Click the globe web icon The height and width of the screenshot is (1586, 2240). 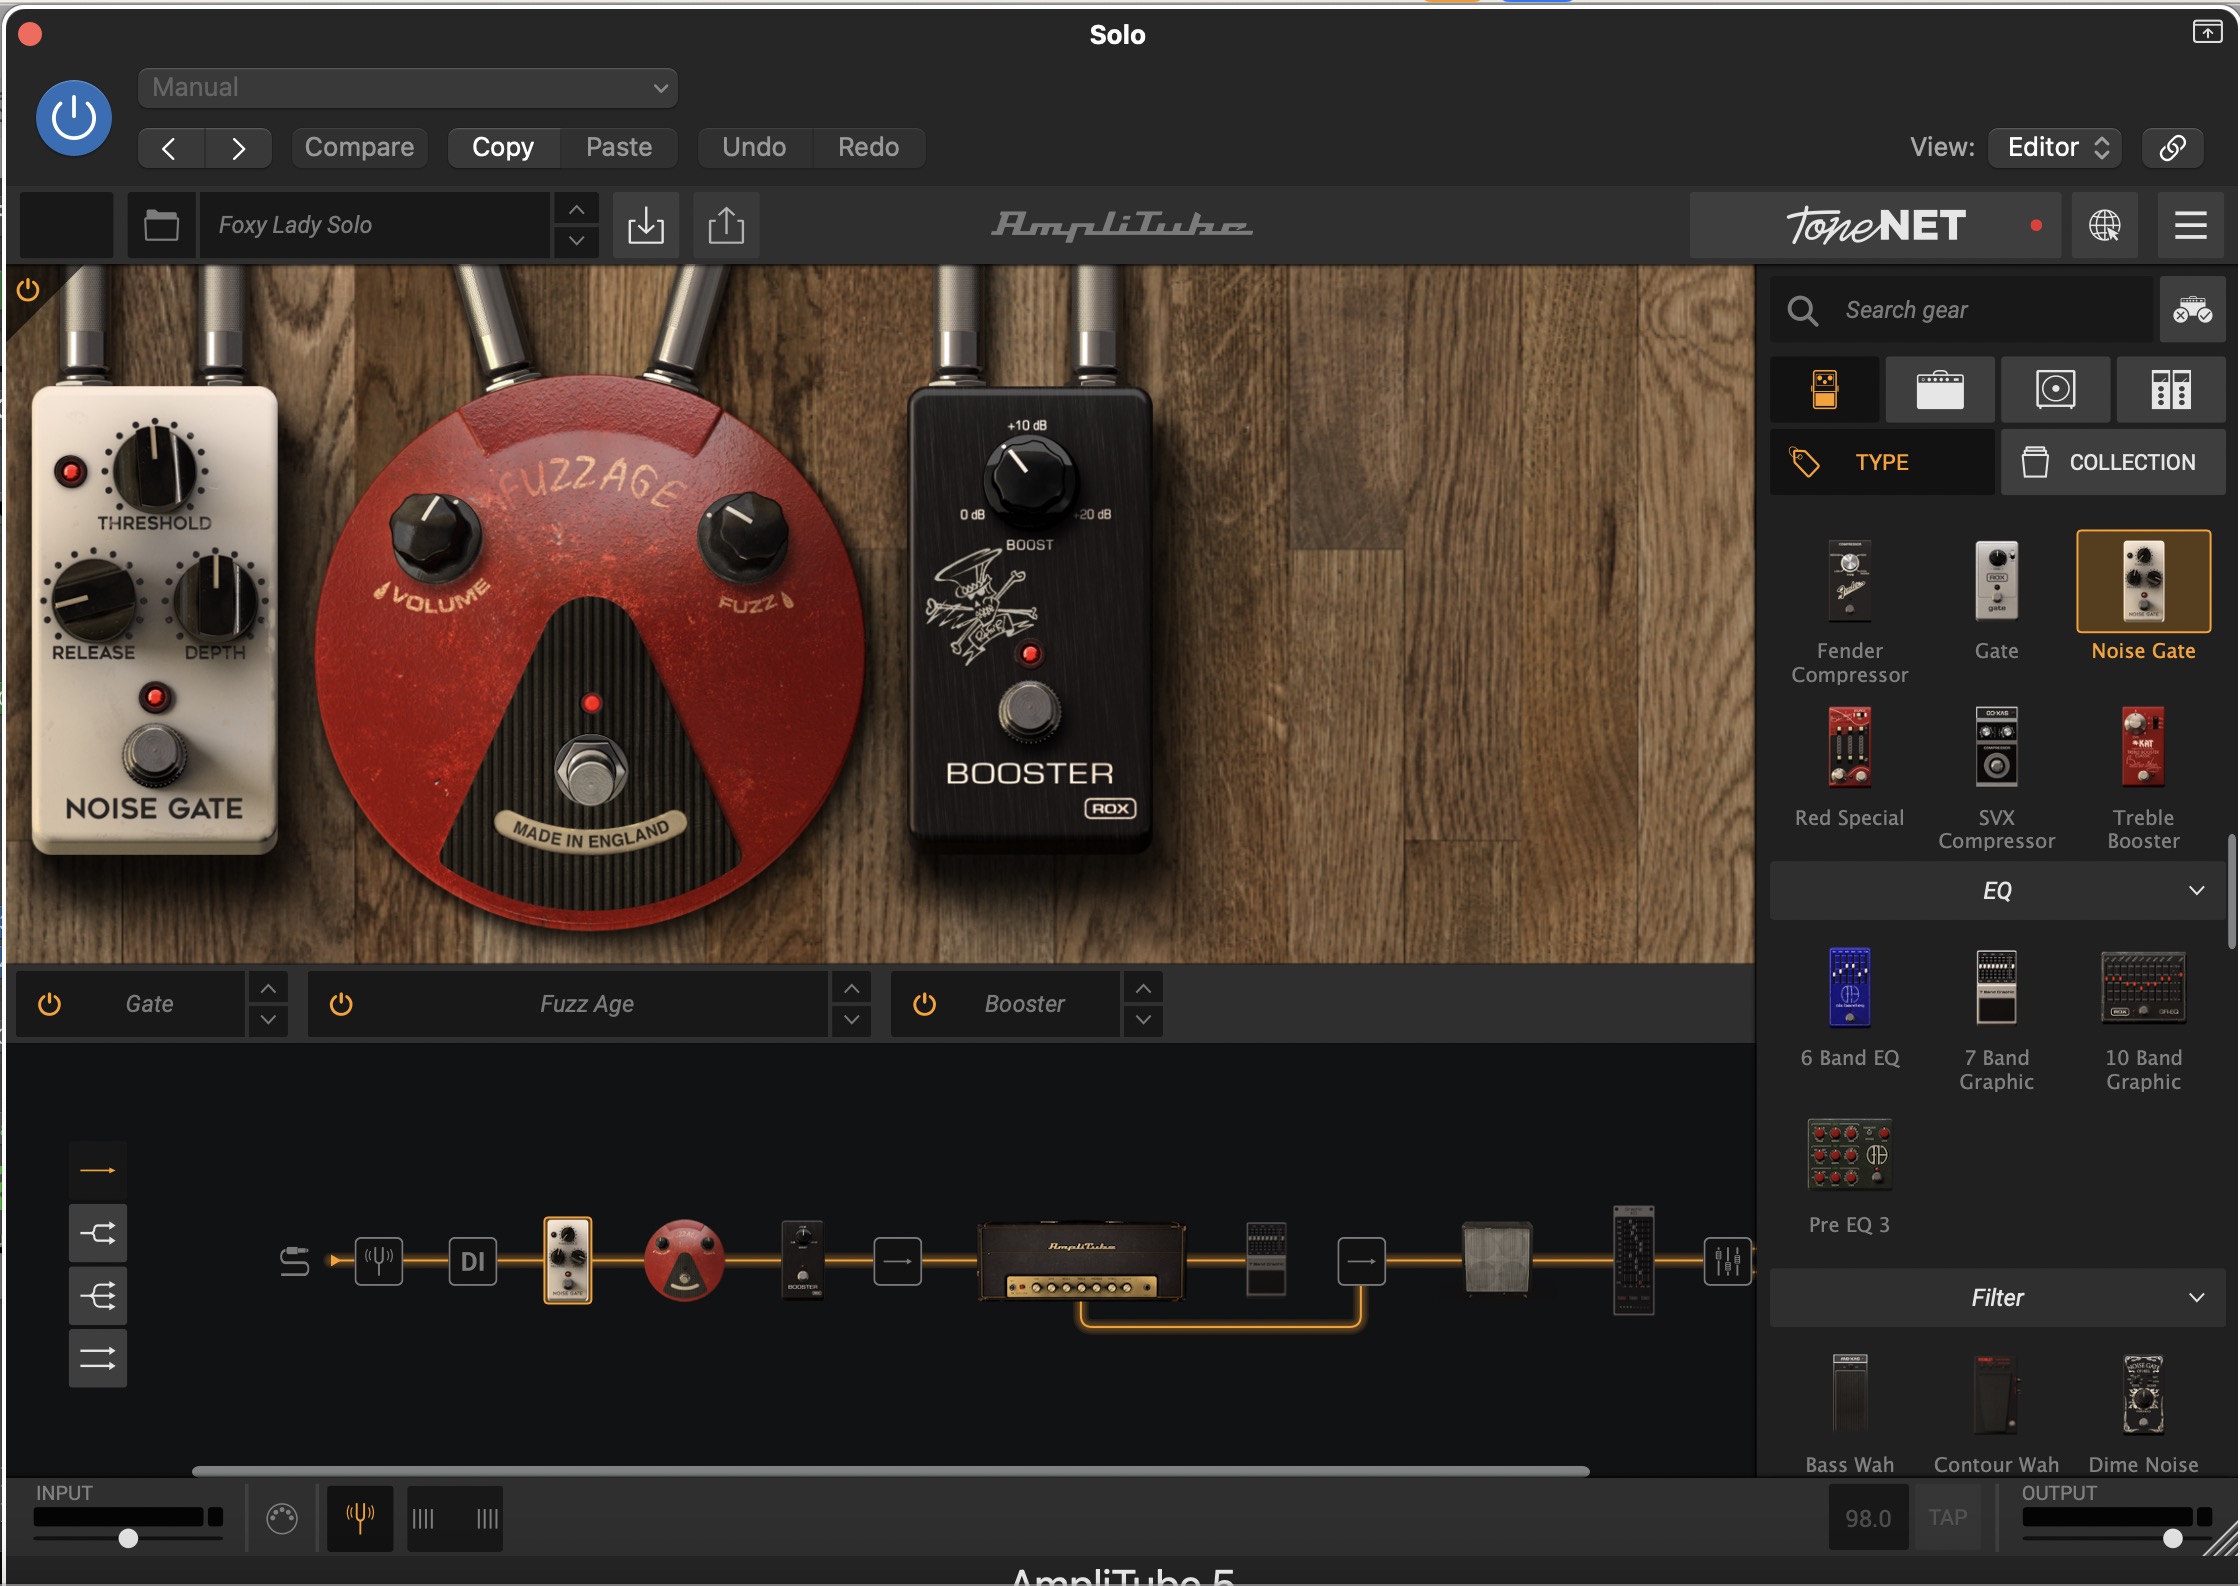[x=2104, y=226]
